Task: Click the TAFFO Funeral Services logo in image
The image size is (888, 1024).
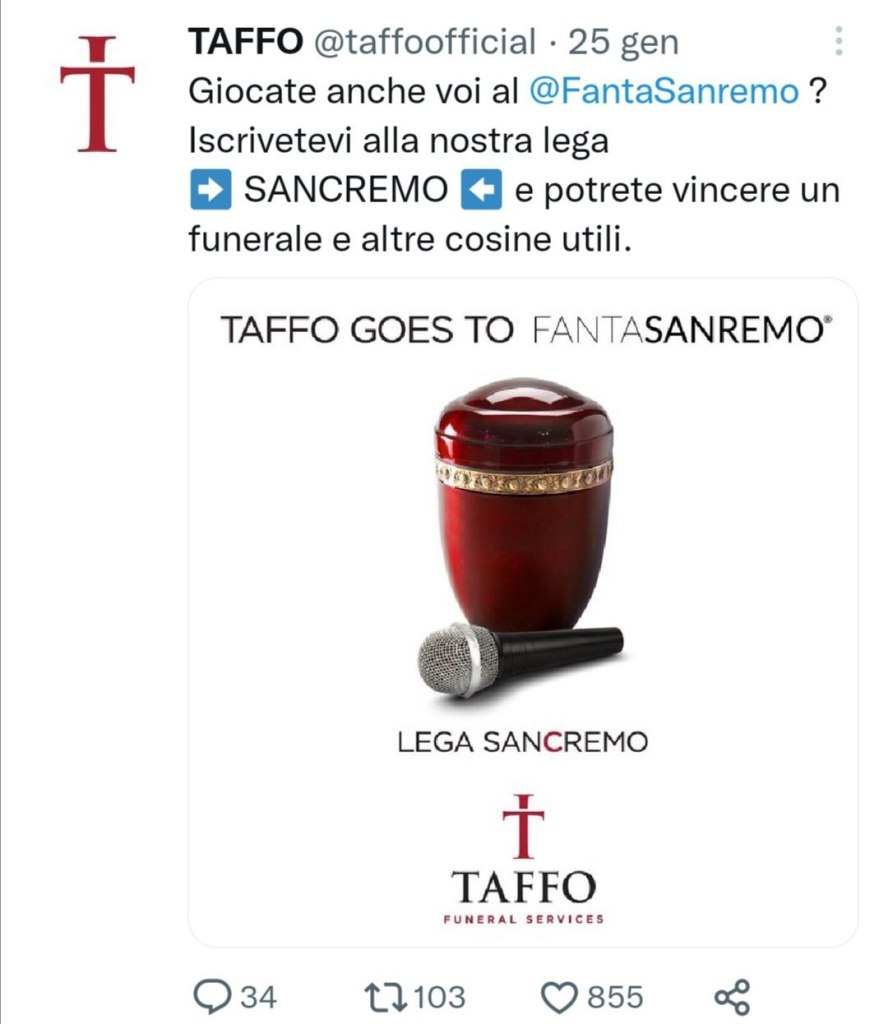Action: point(523,859)
